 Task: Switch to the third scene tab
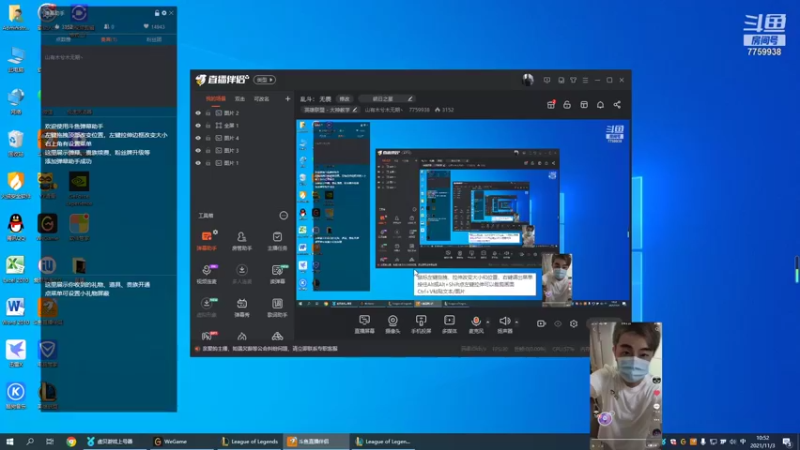[261, 99]
